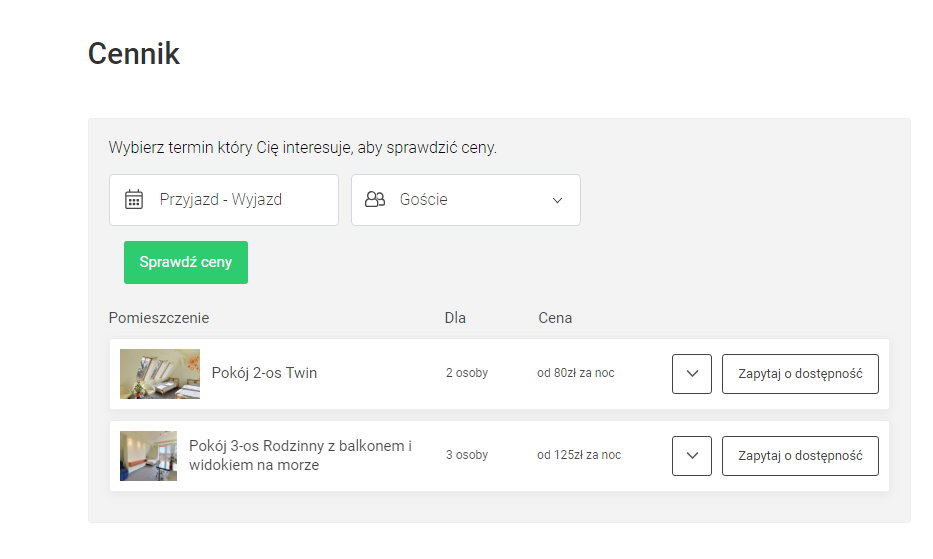
Task: Click the Sprawdź ceny button
Action: 186,263
